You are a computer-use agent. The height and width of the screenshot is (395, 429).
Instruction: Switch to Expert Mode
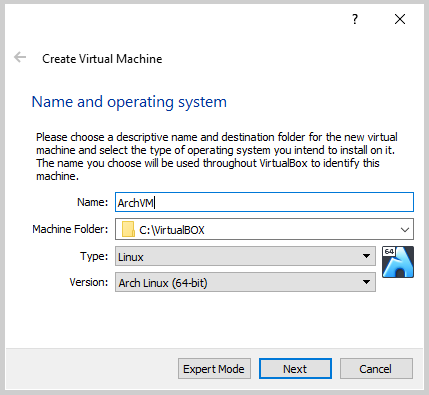click(x=214, y=369)
